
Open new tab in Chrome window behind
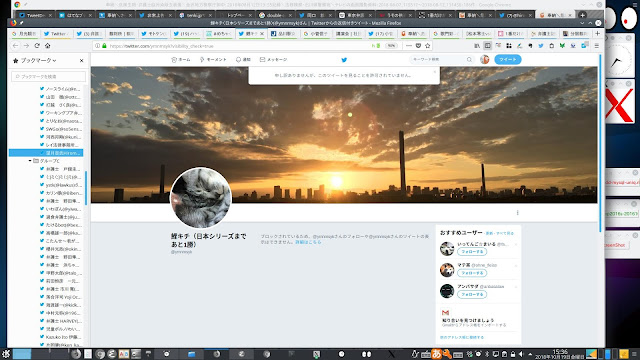(x=582, y=15)
